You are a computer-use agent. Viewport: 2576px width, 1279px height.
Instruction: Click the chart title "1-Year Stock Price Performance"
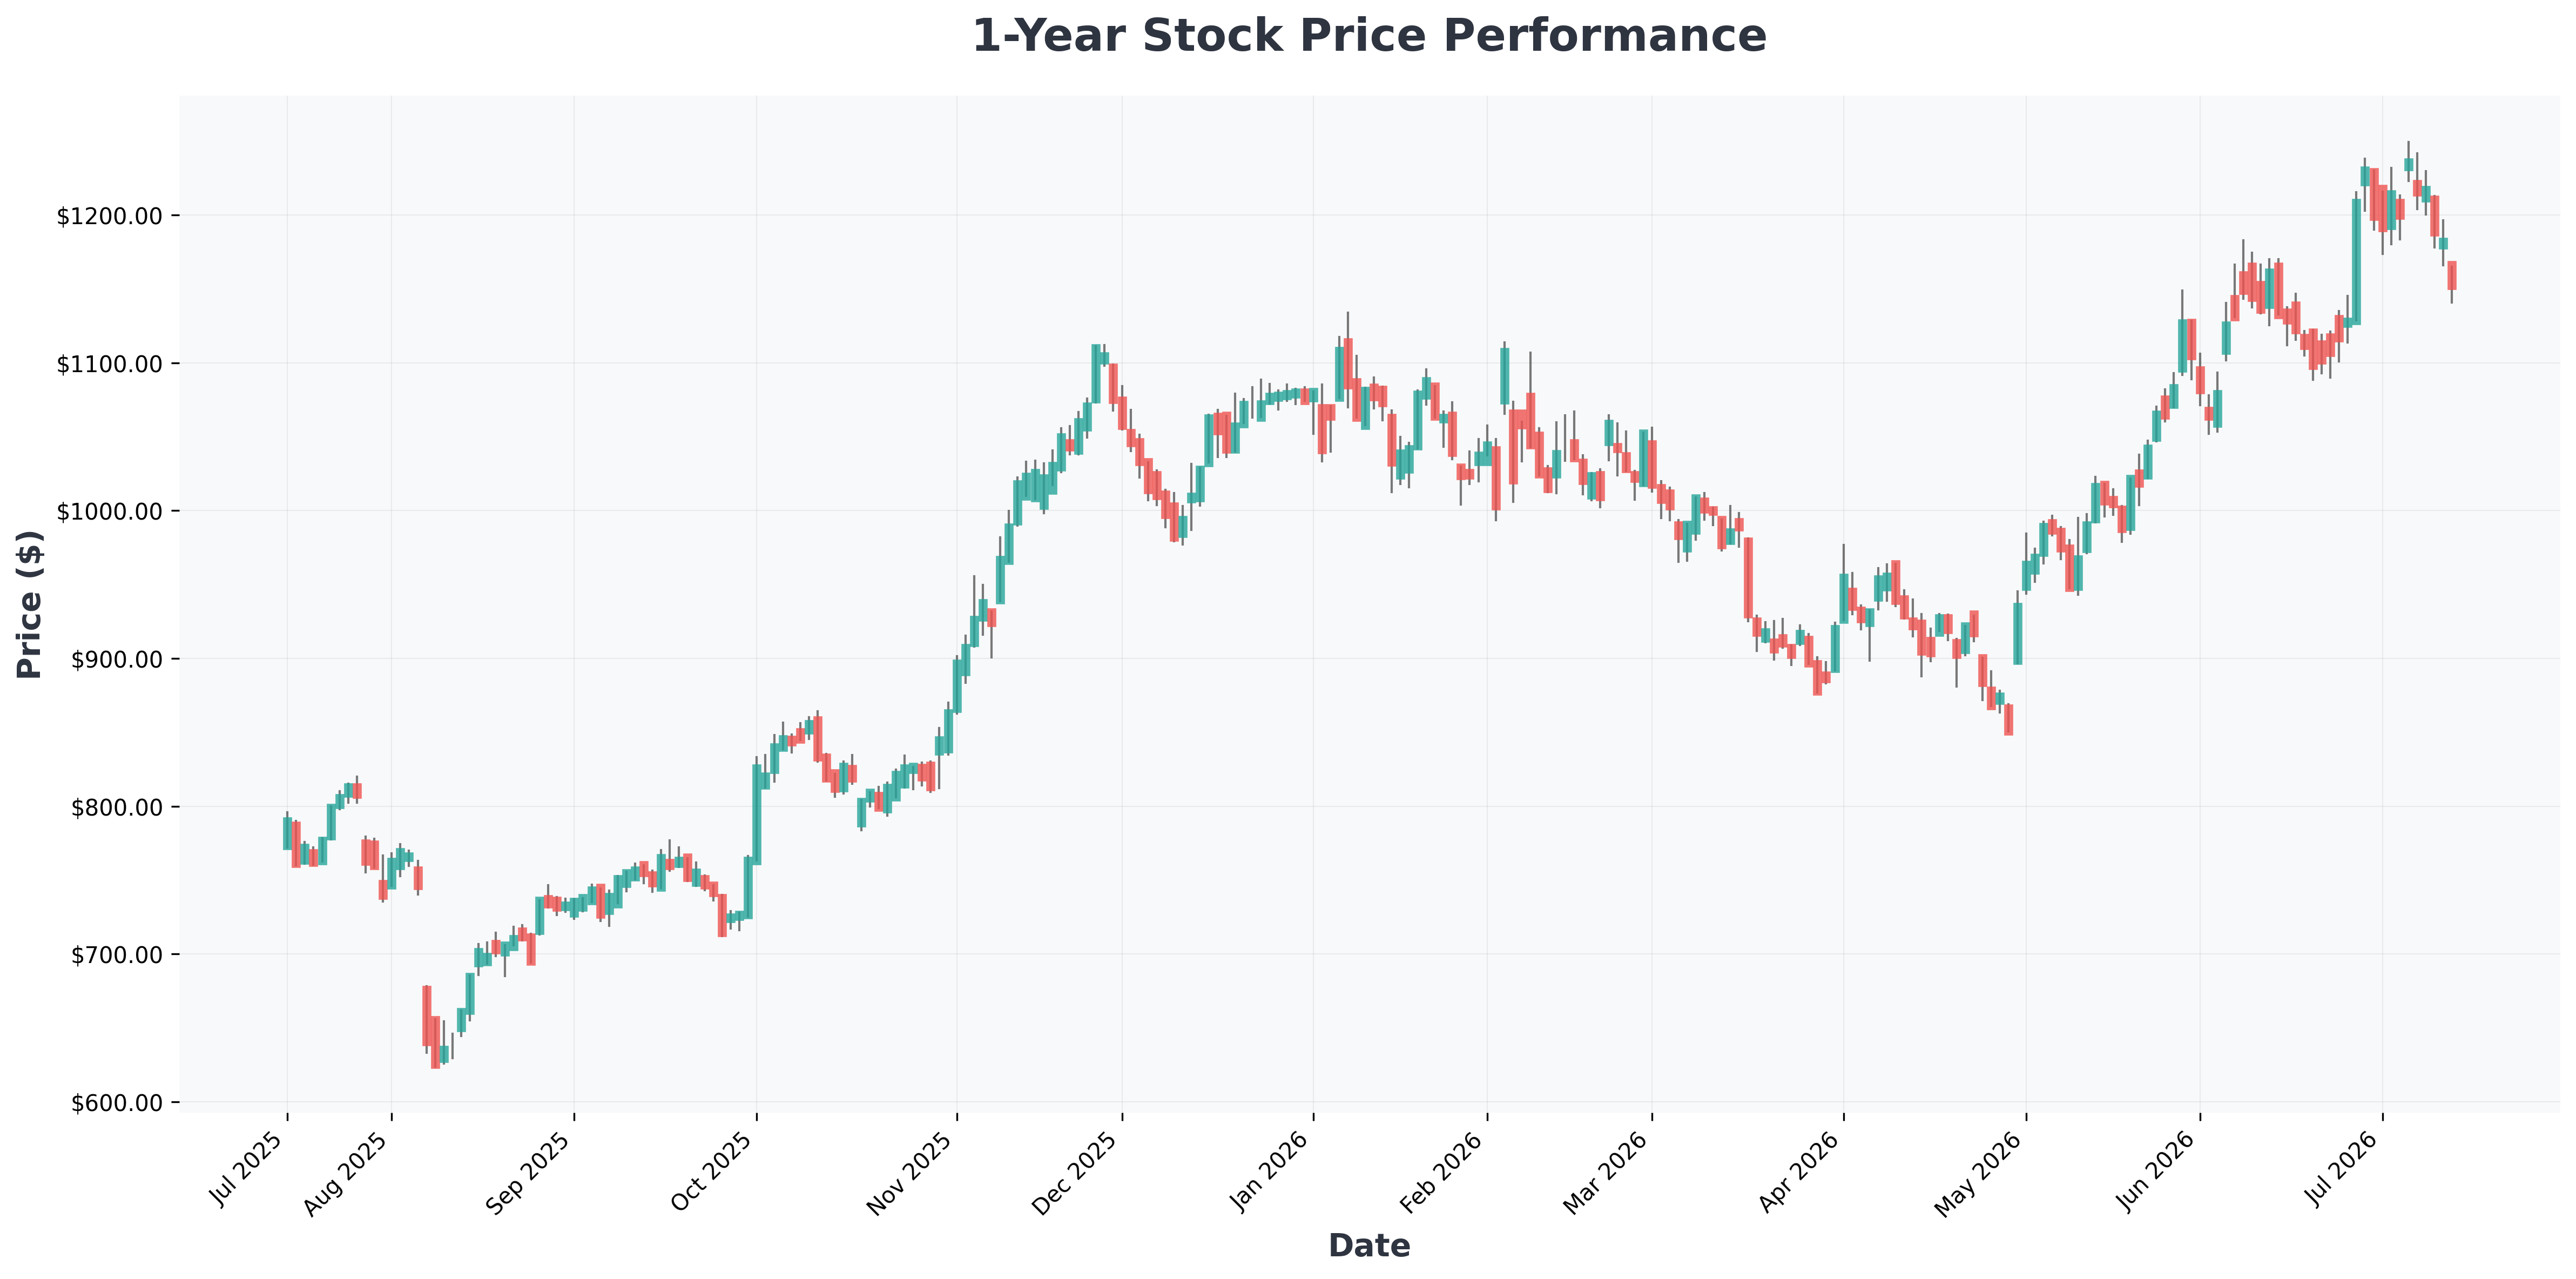pos(1369,36)
